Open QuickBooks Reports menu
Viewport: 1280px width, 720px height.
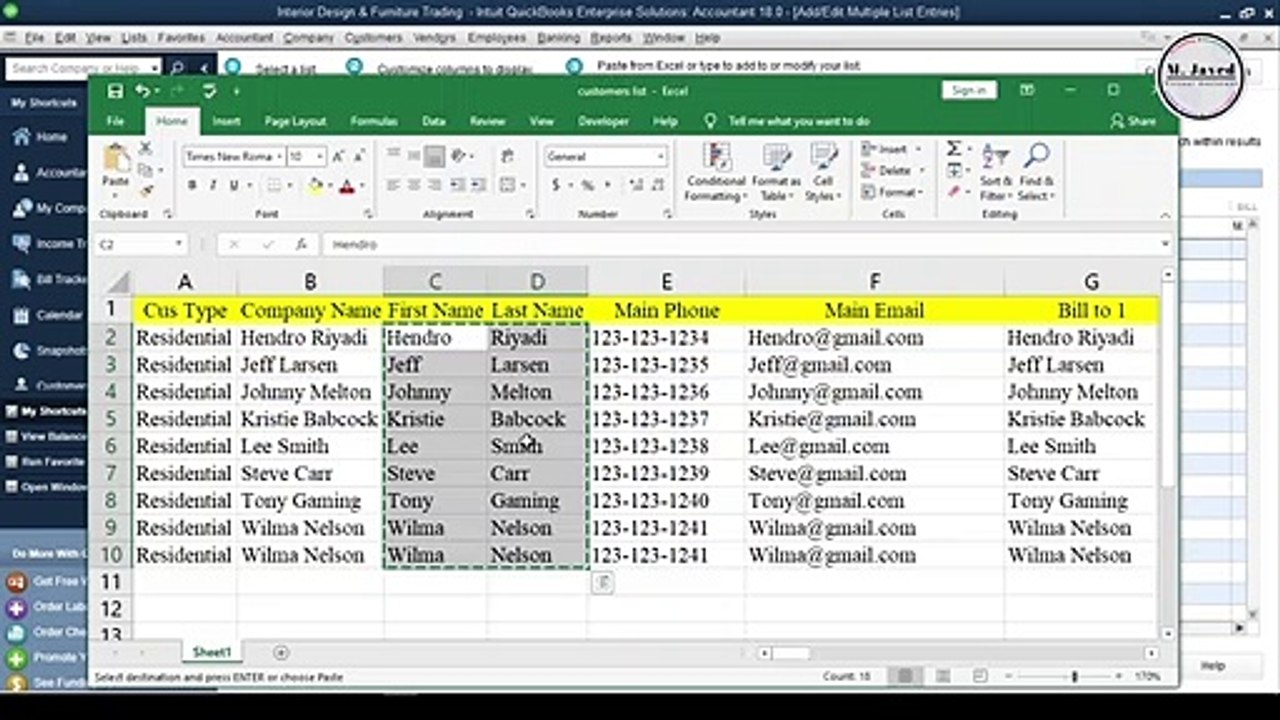pyautogui.click(x=611, y=38)
